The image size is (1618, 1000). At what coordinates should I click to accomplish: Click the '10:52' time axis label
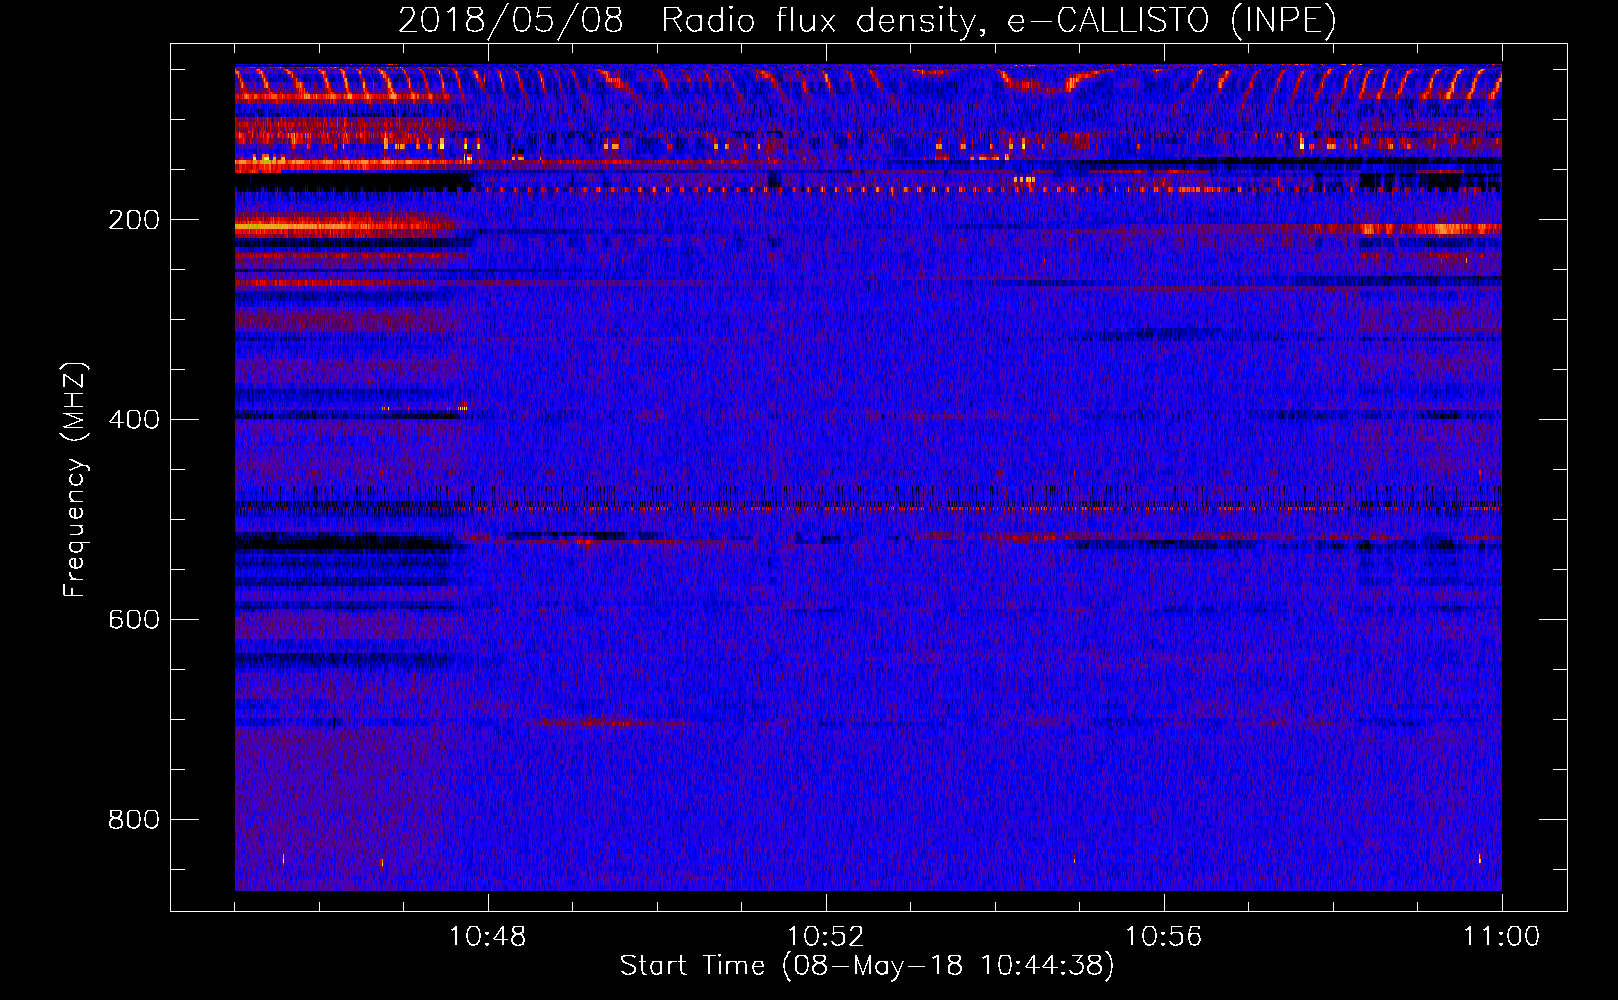click(825, 936)
